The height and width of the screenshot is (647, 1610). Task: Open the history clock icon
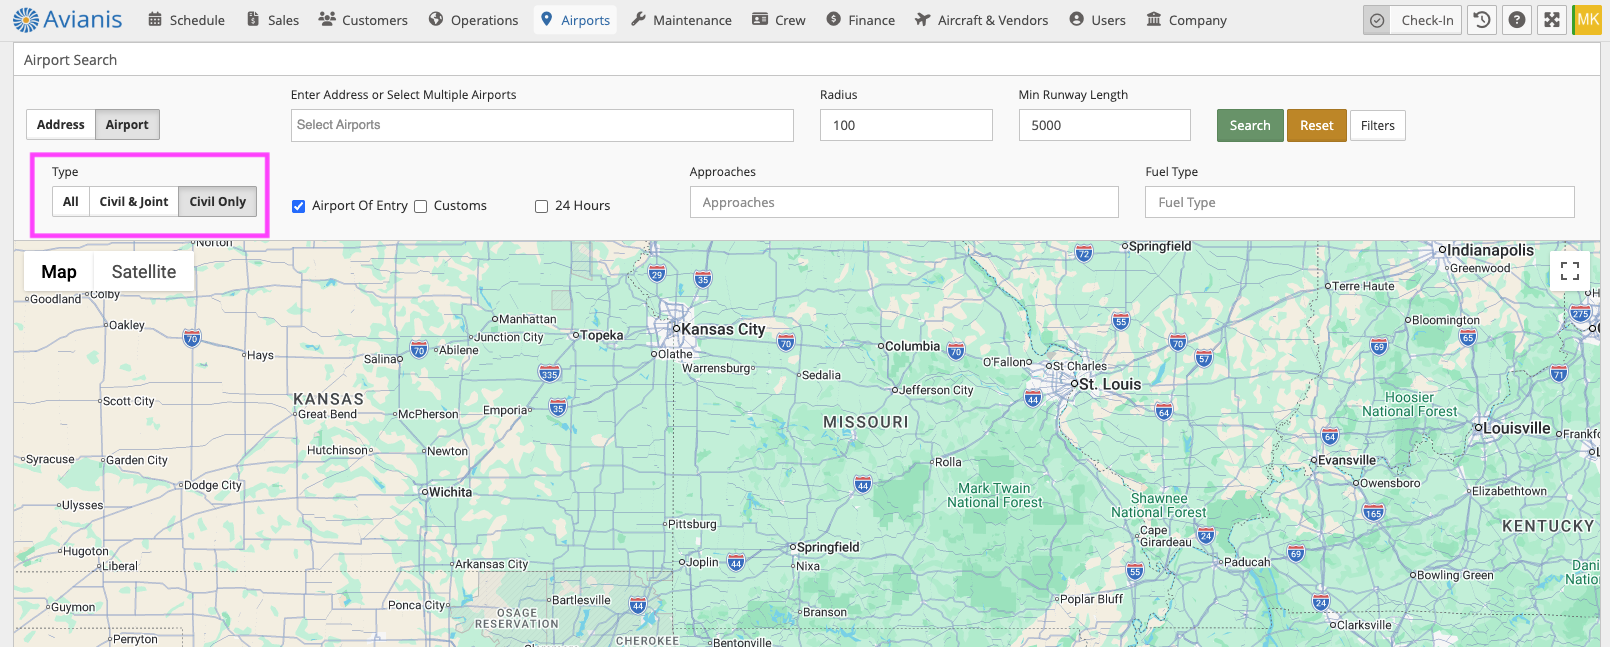coord(1482,20)
